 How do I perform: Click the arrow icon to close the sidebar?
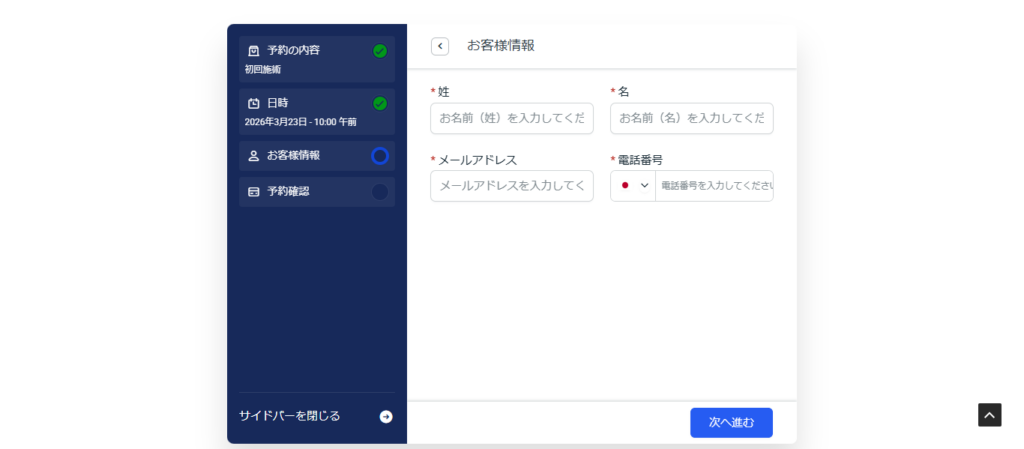[386, 417]
